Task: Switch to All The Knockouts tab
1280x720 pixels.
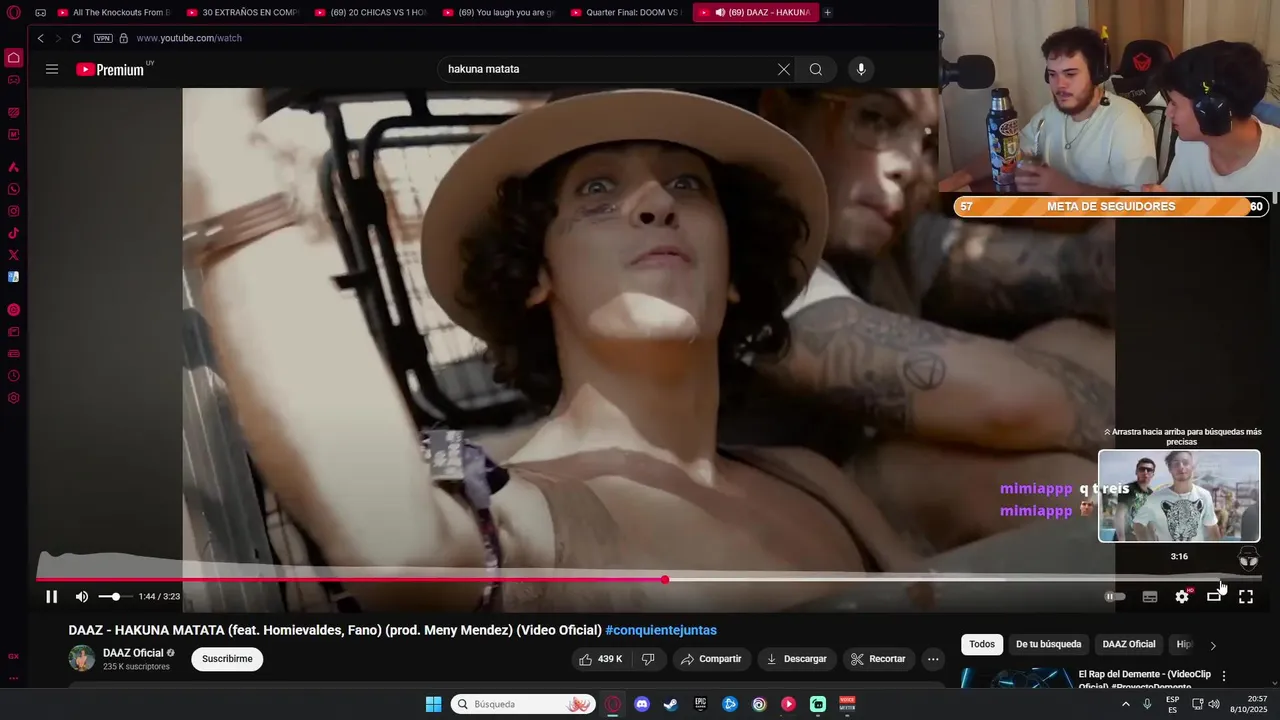Action: click(x=114, y=13)
